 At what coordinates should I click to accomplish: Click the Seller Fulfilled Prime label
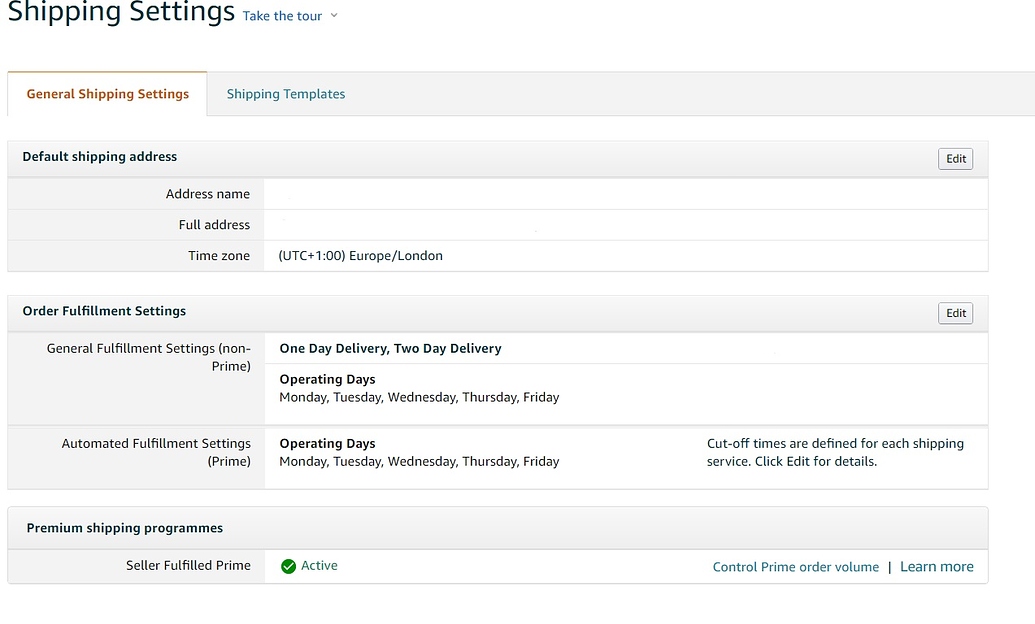coord(188,566)
